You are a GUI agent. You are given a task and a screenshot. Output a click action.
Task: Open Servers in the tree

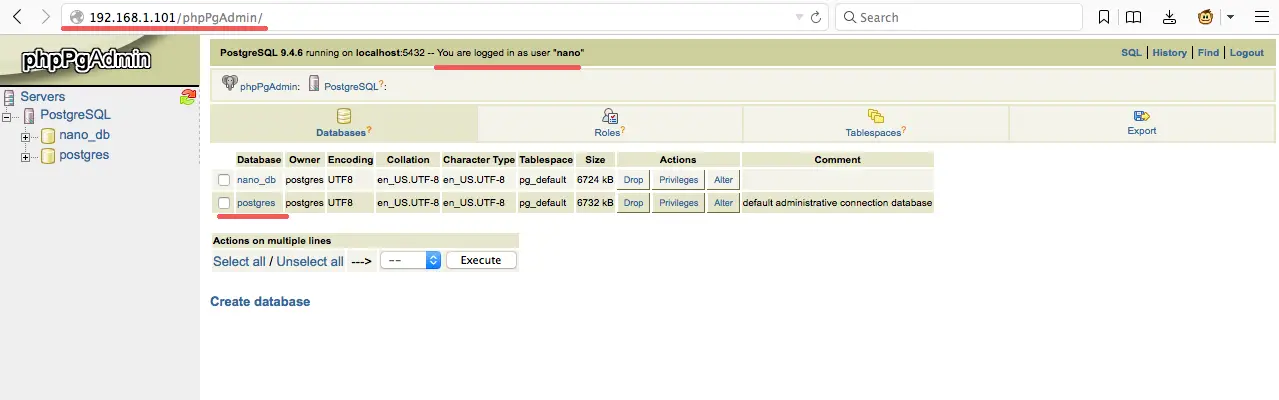[42, 97]
